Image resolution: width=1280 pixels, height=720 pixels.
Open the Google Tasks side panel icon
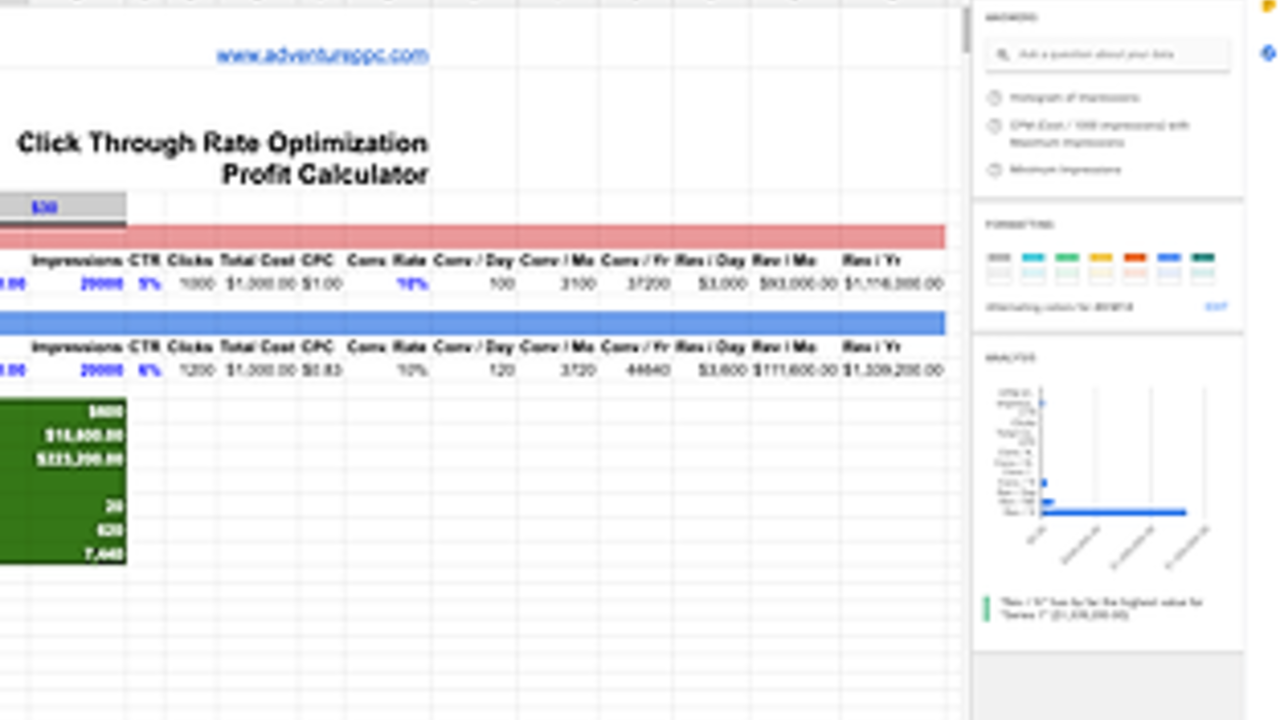[x=1269, y=54]
